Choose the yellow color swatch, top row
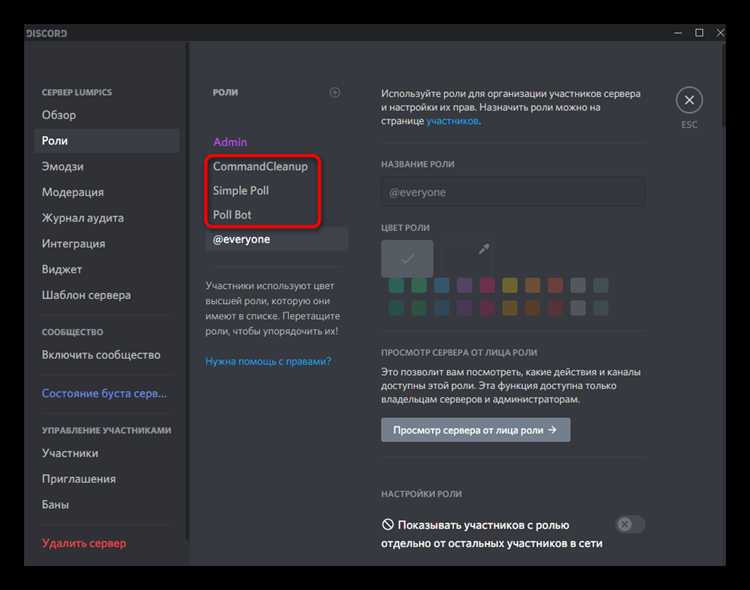Image resolution: width=750 pixels, height=590 pixels. coord(510,285)
